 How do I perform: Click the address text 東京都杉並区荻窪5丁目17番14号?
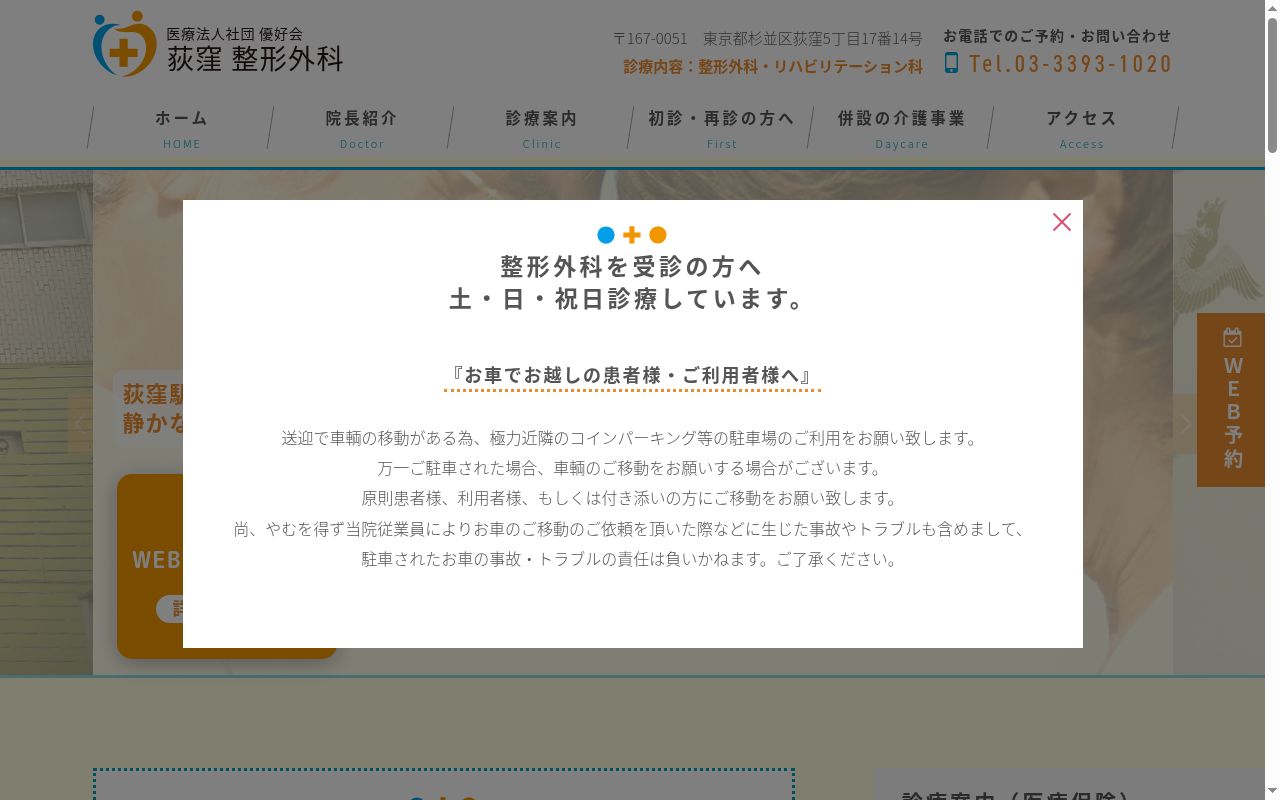click(812, 38)
